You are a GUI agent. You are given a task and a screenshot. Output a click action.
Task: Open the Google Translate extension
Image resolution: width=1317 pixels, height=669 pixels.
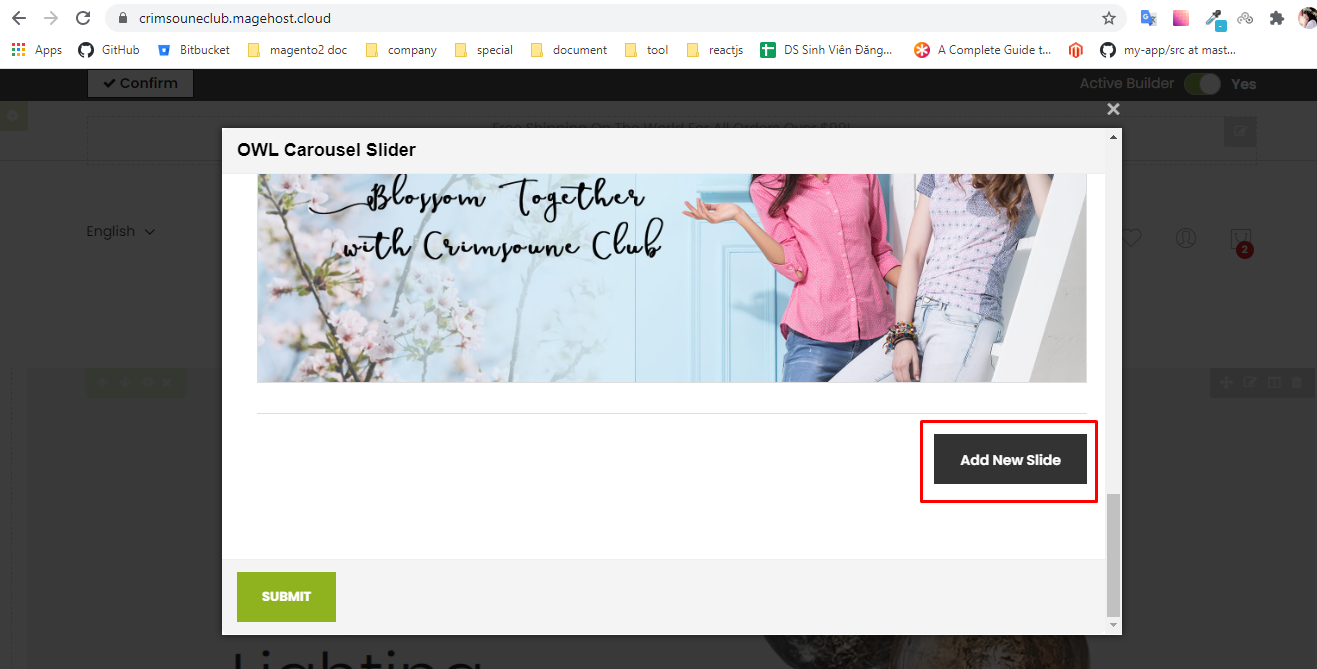click(x=1149, y=18)
